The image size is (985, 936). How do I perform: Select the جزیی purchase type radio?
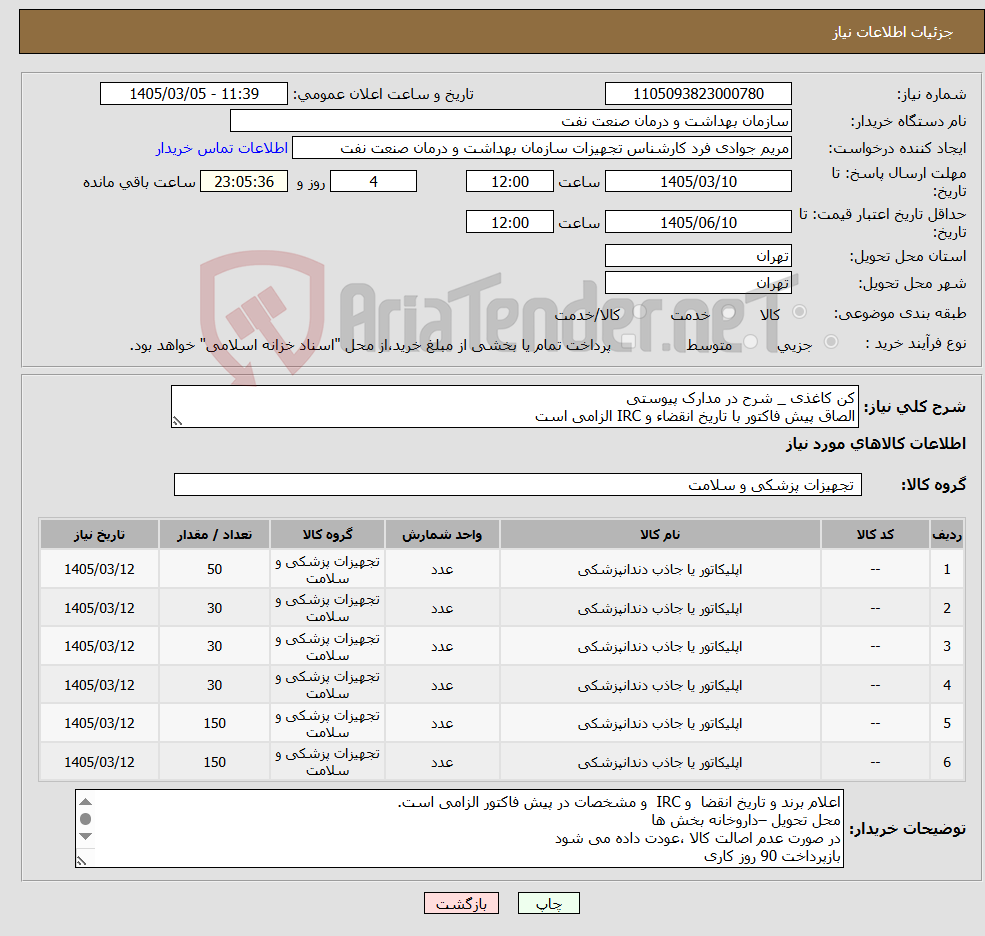830,342
